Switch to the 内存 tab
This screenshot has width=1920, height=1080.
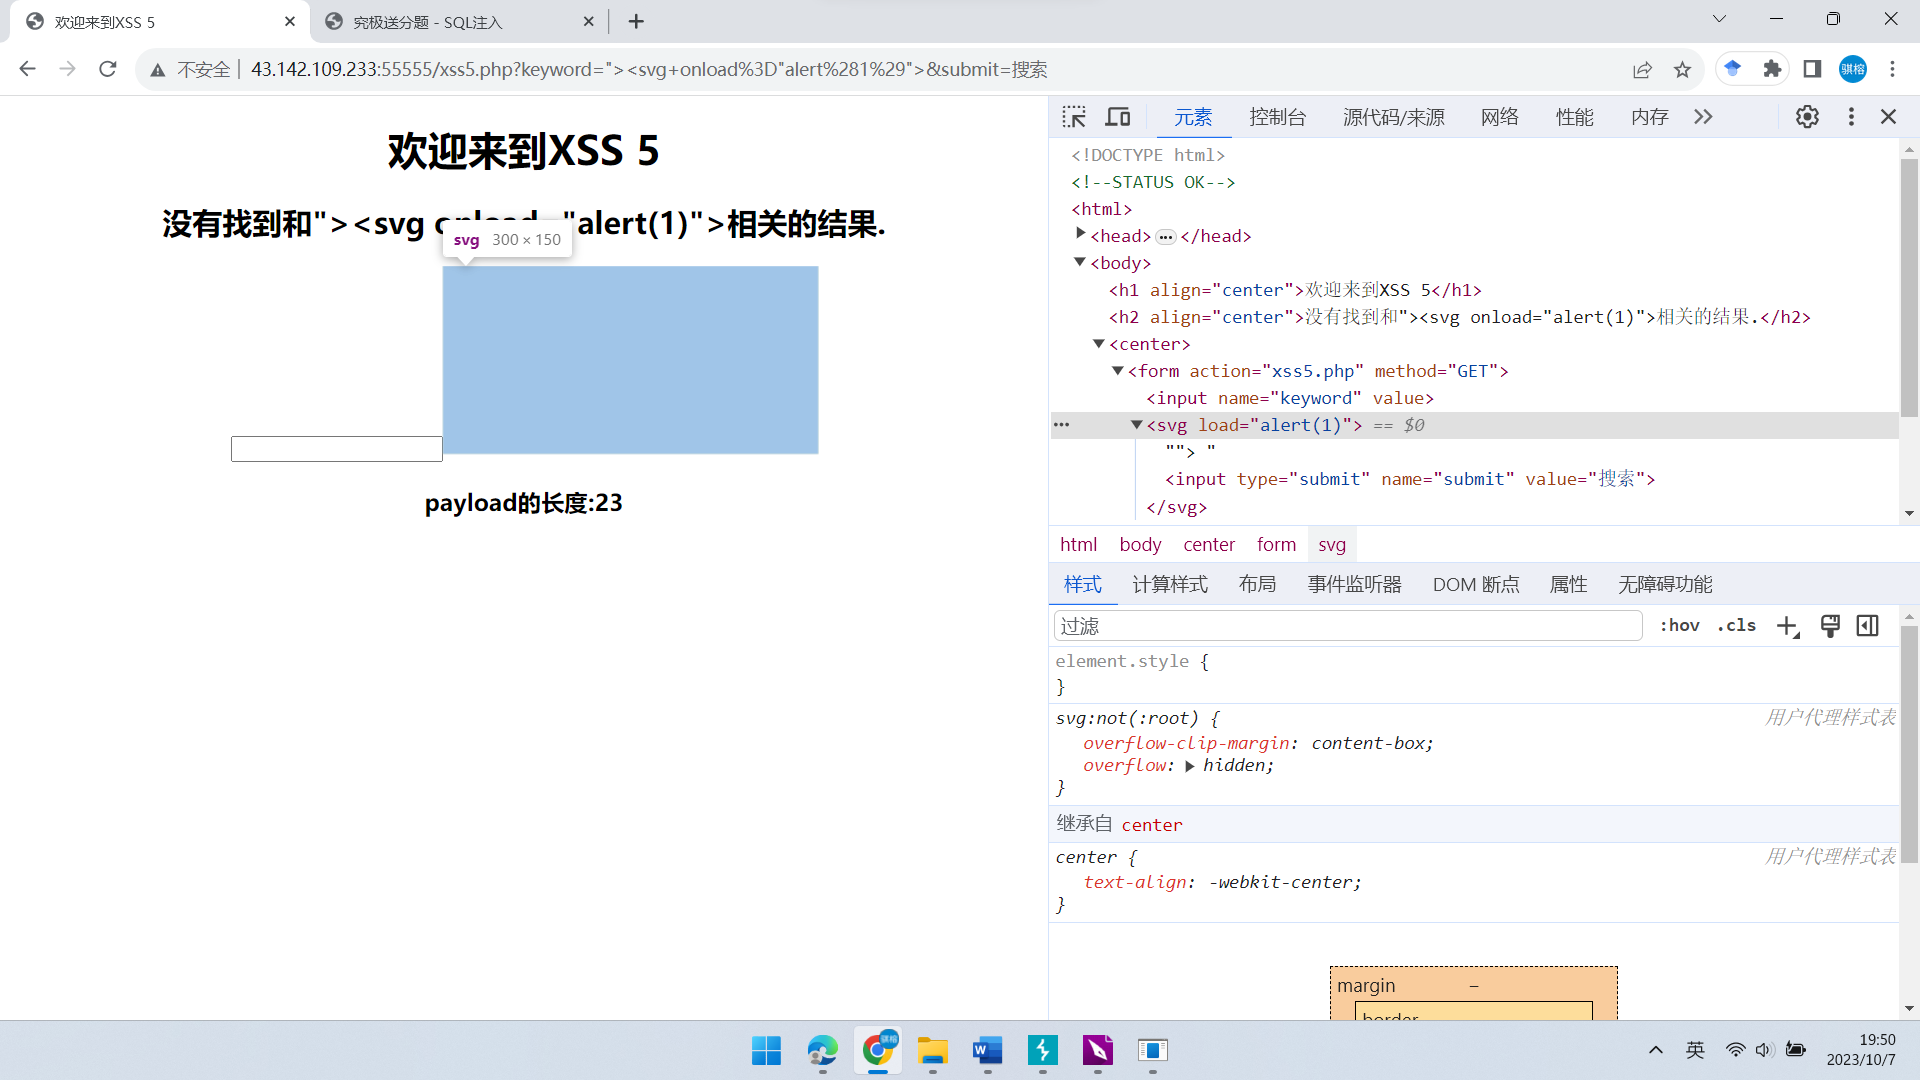pos(1650,117)
